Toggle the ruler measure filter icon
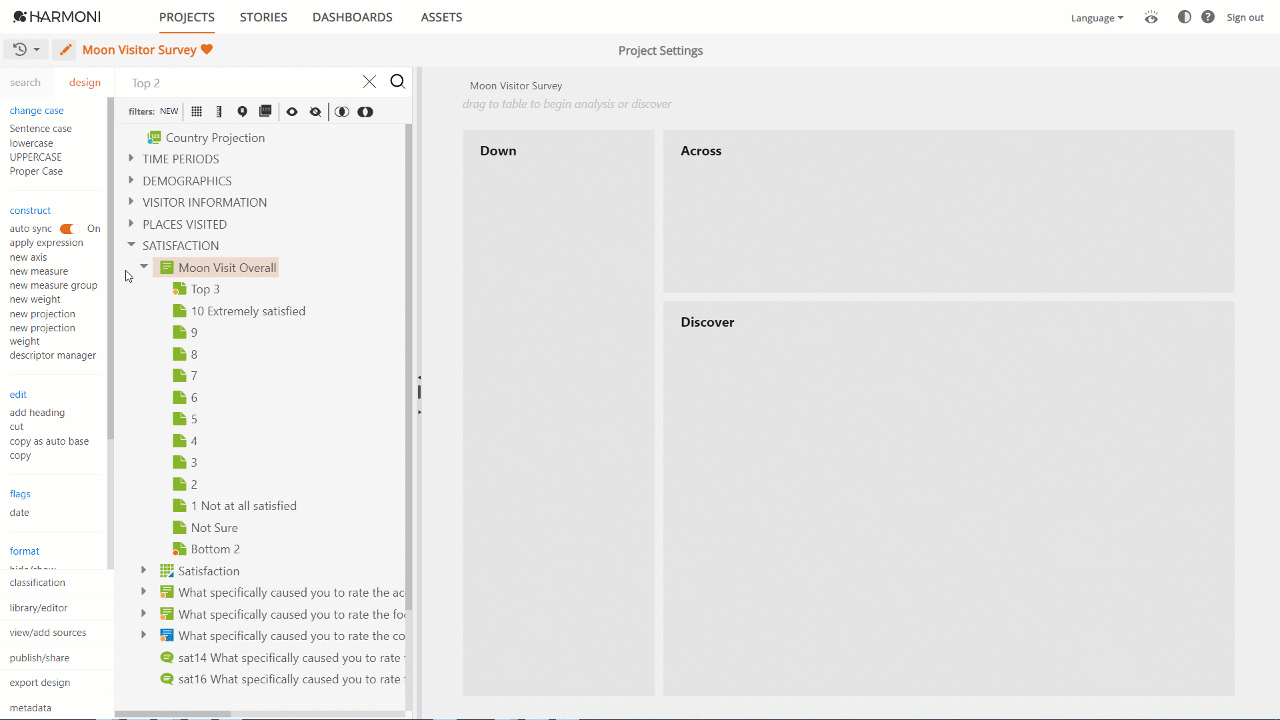 219,112
